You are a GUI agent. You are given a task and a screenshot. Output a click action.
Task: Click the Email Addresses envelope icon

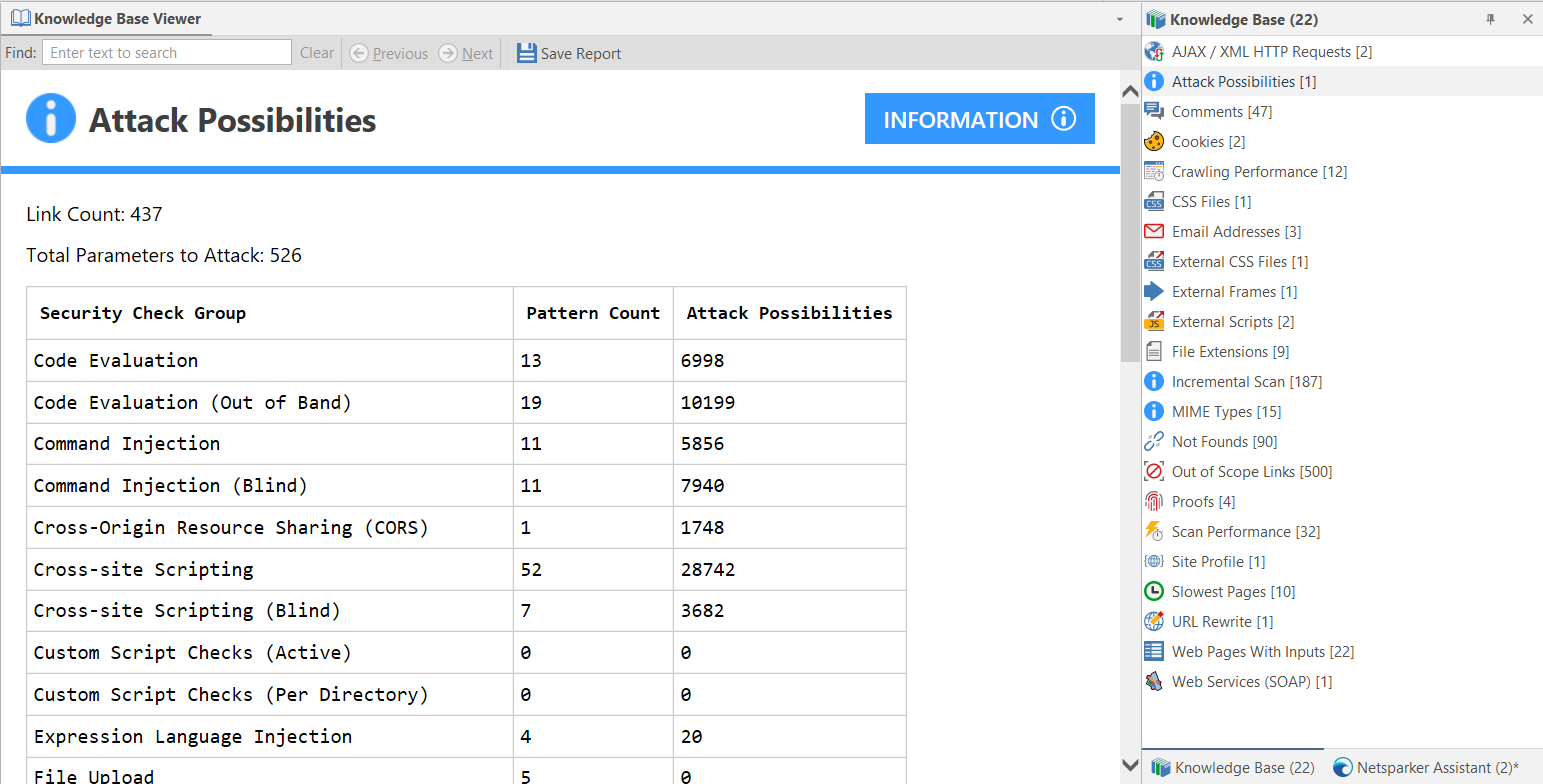coord(1154,231)
